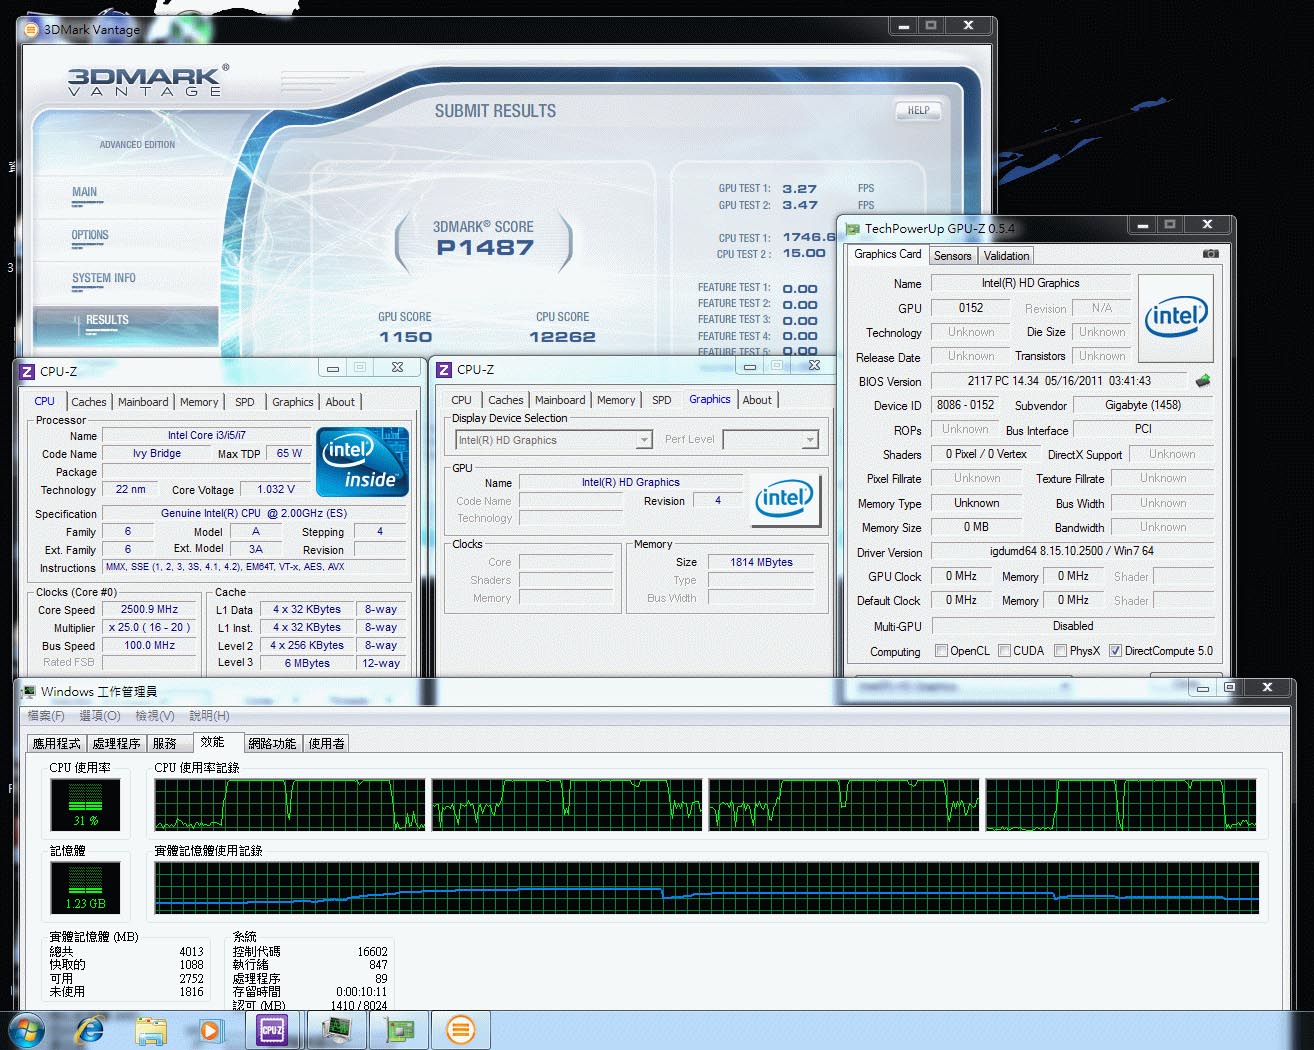Click the Specification Genuine Intel CPU field

tap(254, 513)
